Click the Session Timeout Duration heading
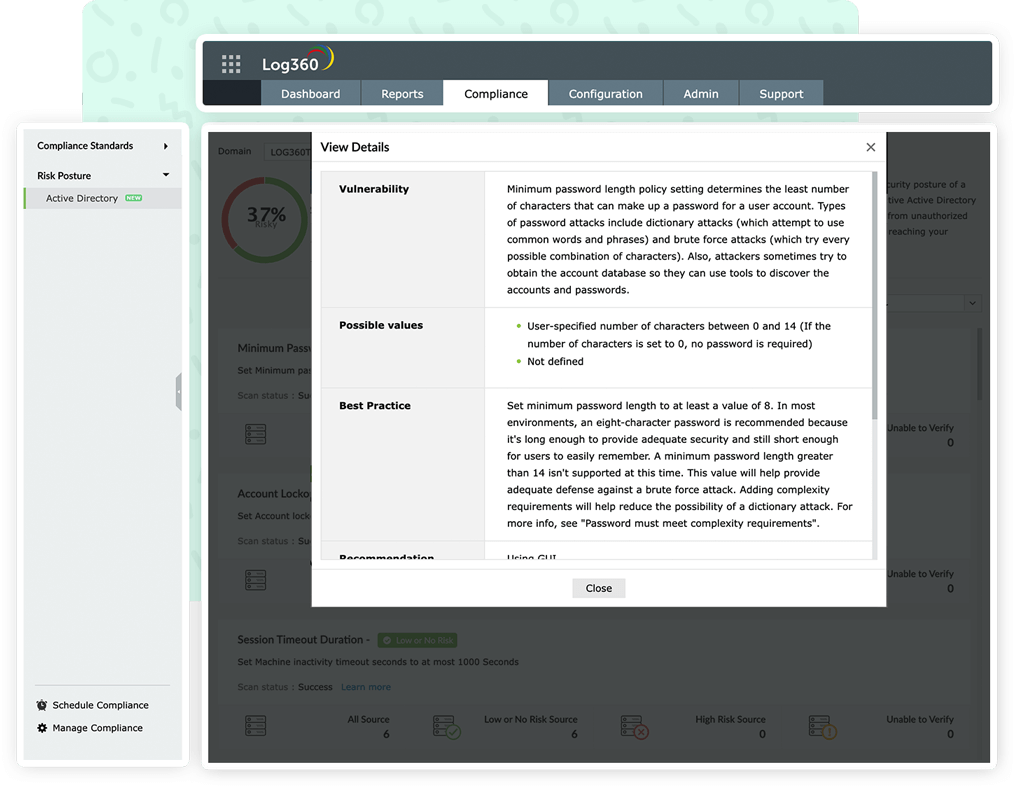The height and width of the screenshot is (787, 1015). [300, 639]
